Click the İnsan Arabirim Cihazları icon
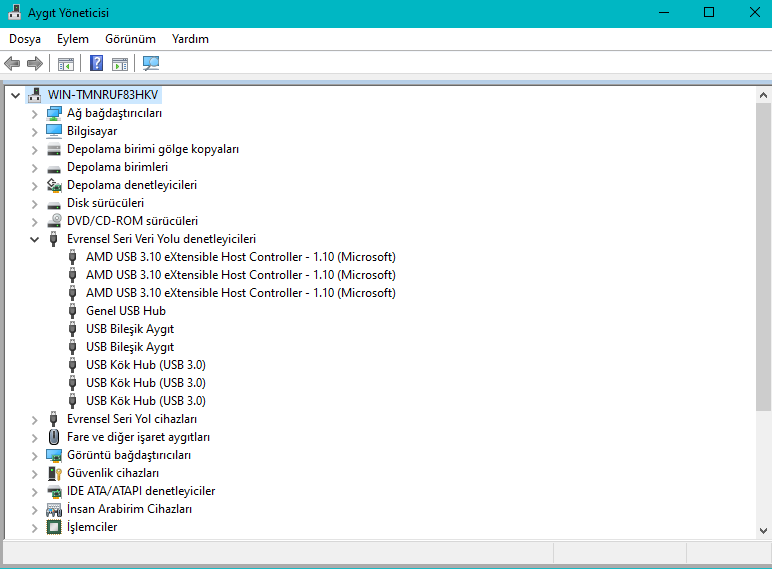The height and width of the screenshot is (569, 772). [x=54, y=509]
